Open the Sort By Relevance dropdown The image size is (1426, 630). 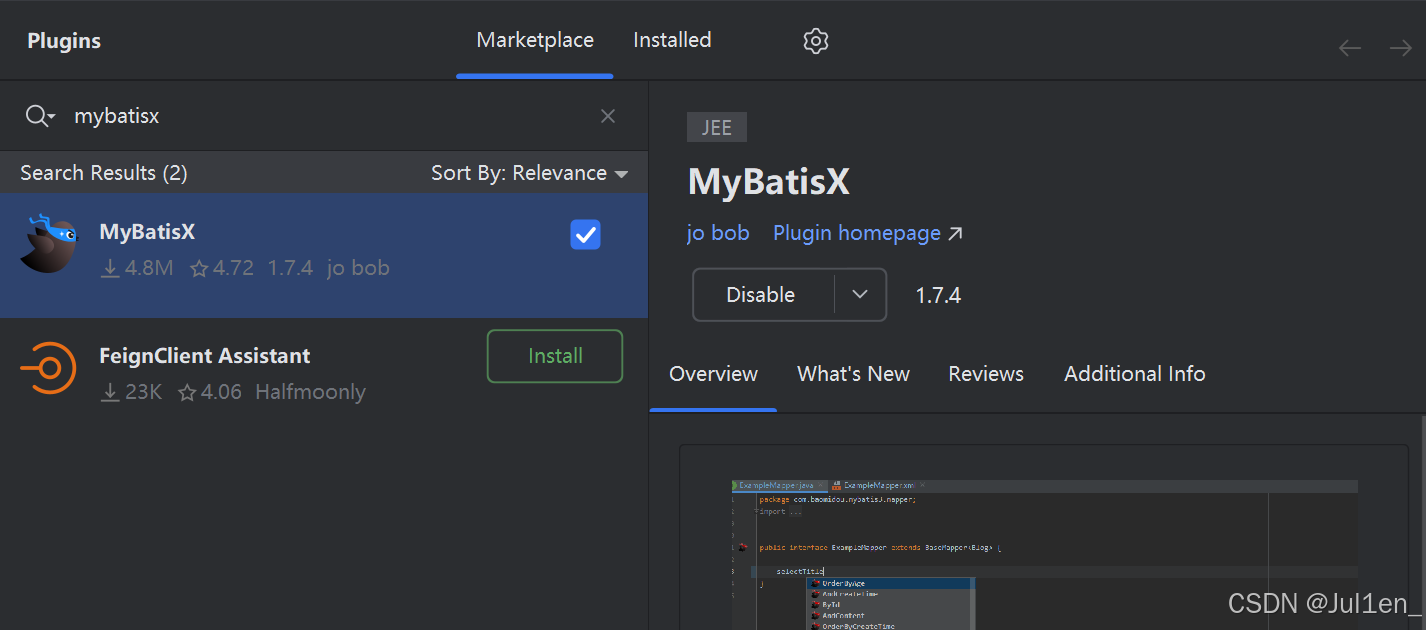coord(529,173)
